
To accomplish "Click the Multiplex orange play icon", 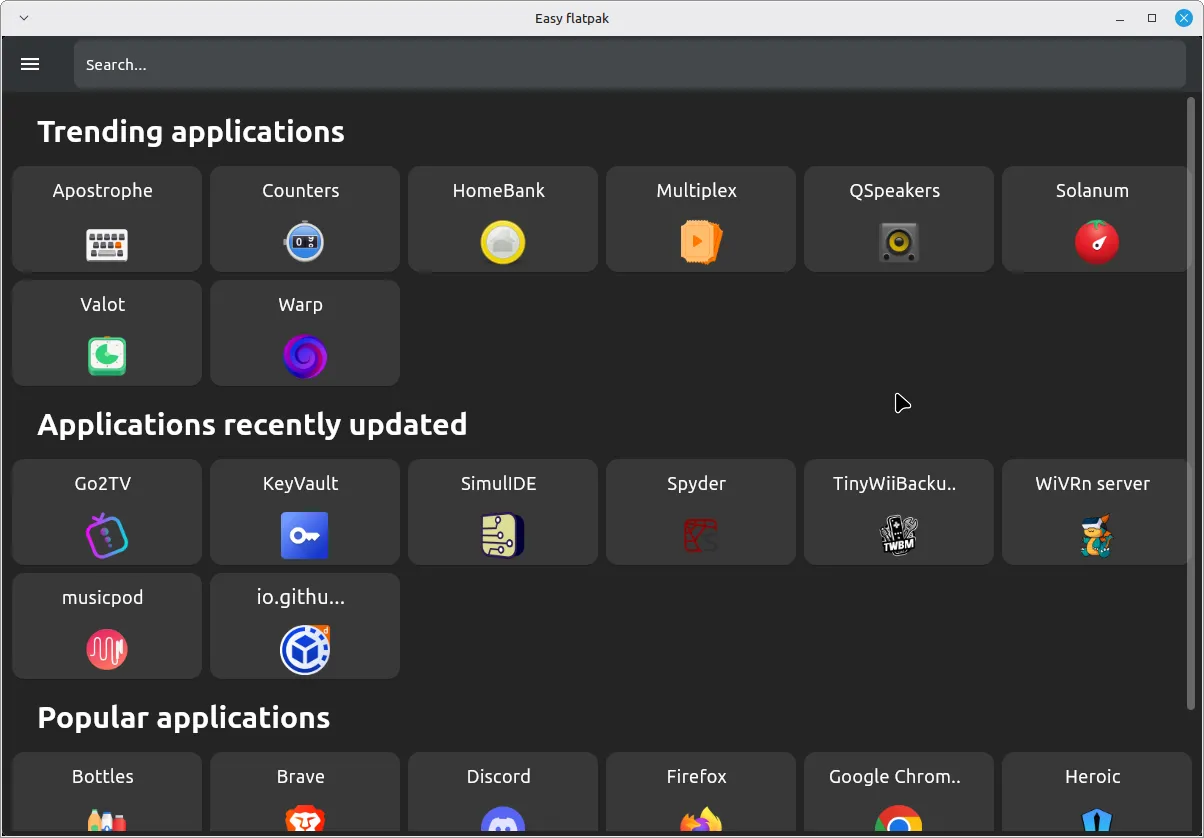I will (700, 242).
